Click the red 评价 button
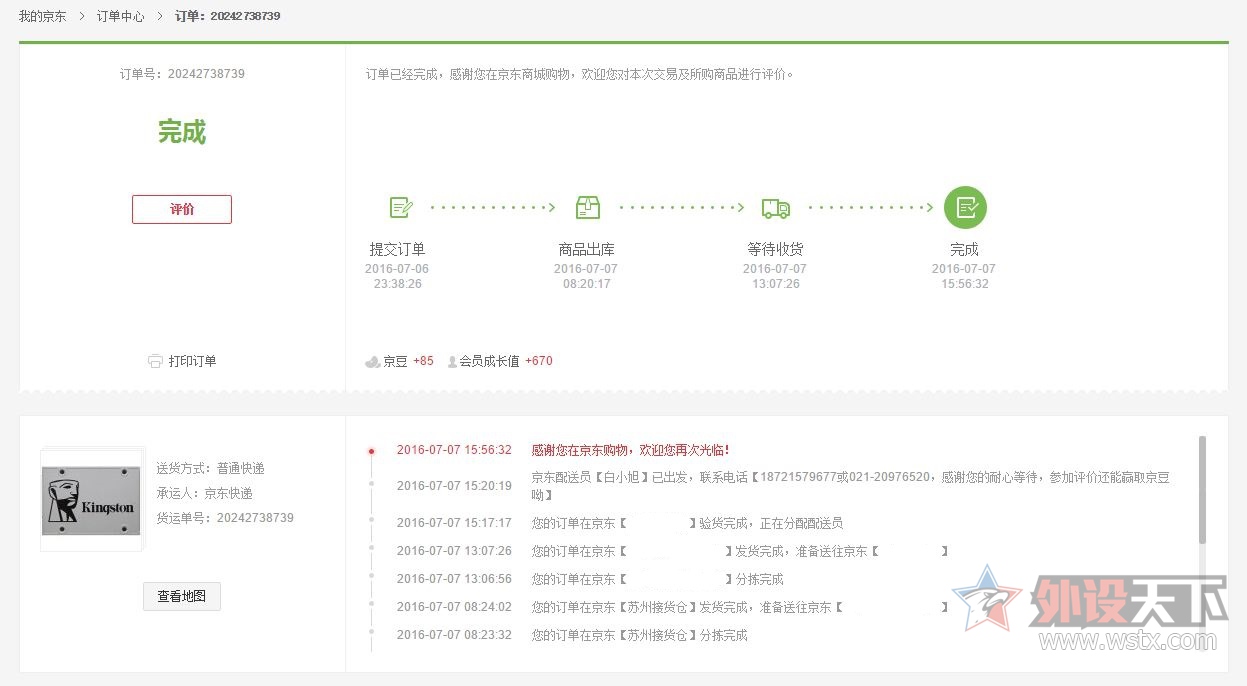Screen dimensions: 1247x686 (182, 209)
